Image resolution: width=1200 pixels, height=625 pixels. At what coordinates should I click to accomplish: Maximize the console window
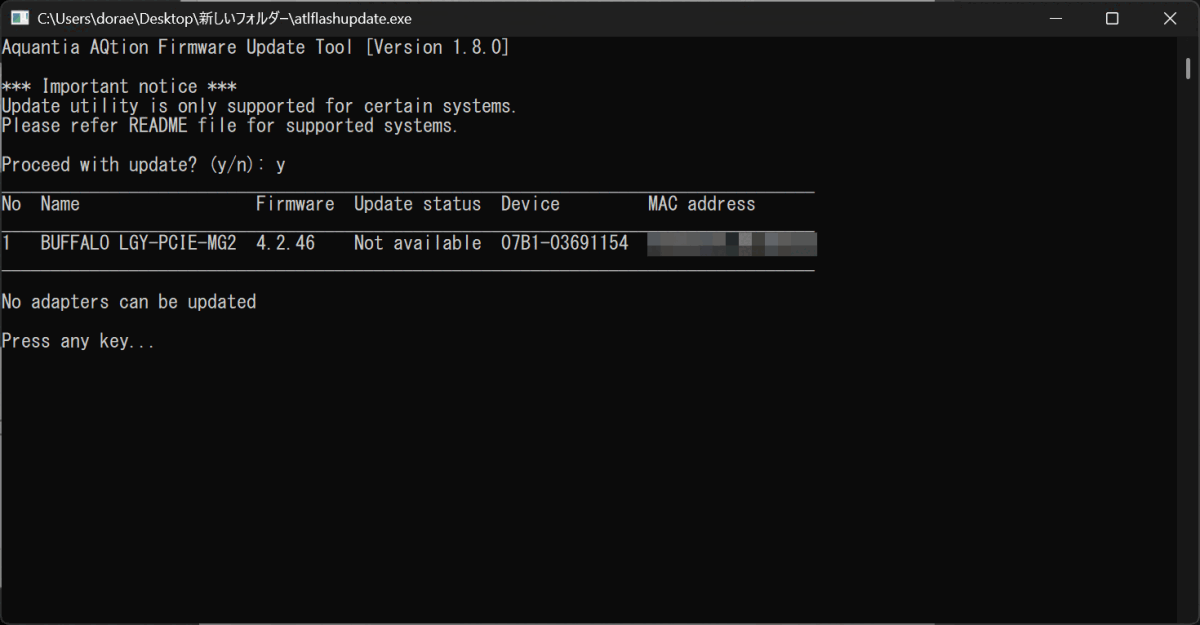1112,19
